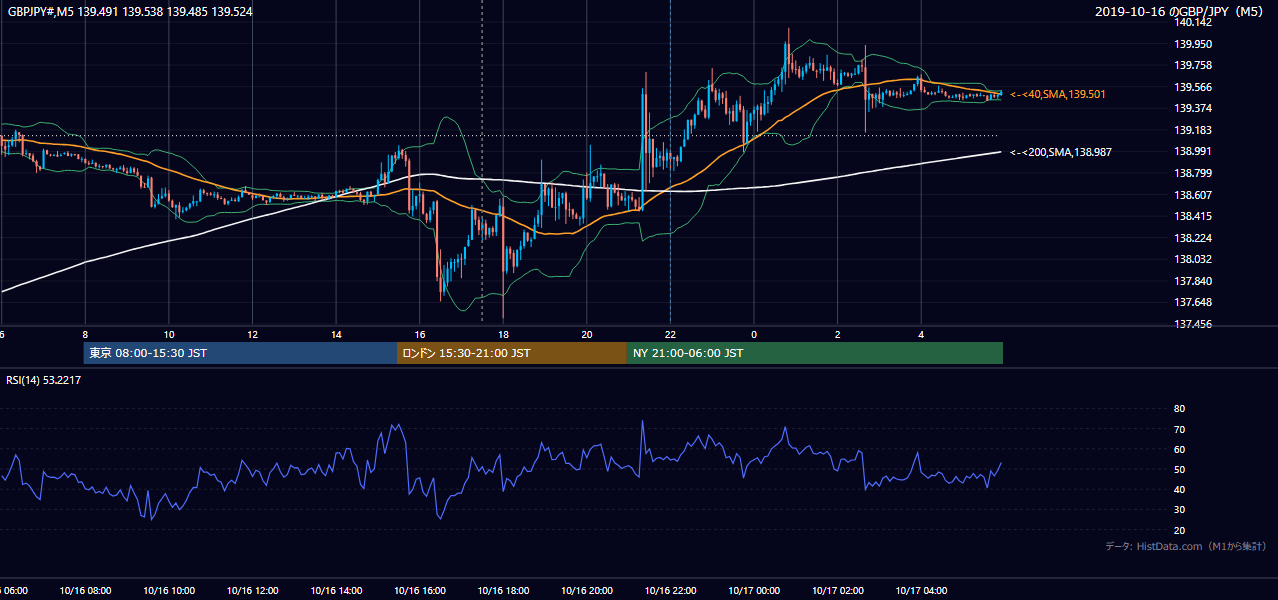Click price axis value 139.183
This screenshot has height=600, width=1278.
1195,130
